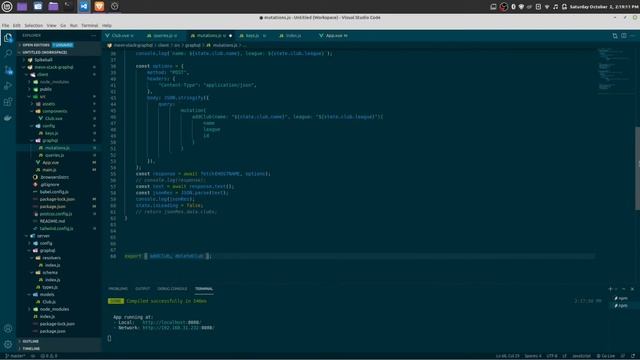Screen dimensions: 640x360
Task: Switch to the PROBLEMS panel tab
Action: click(x=118, y=289)
